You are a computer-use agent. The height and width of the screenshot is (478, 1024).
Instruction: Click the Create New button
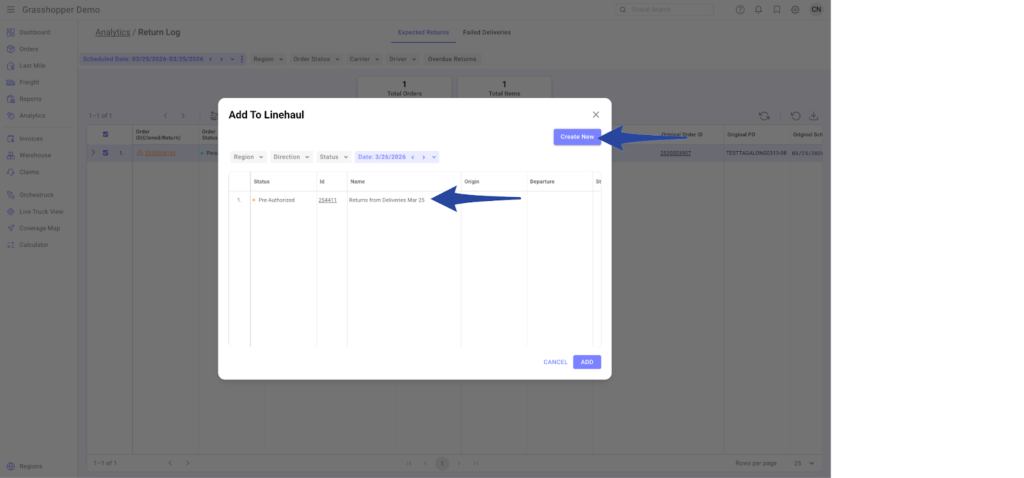click(577, 137)
